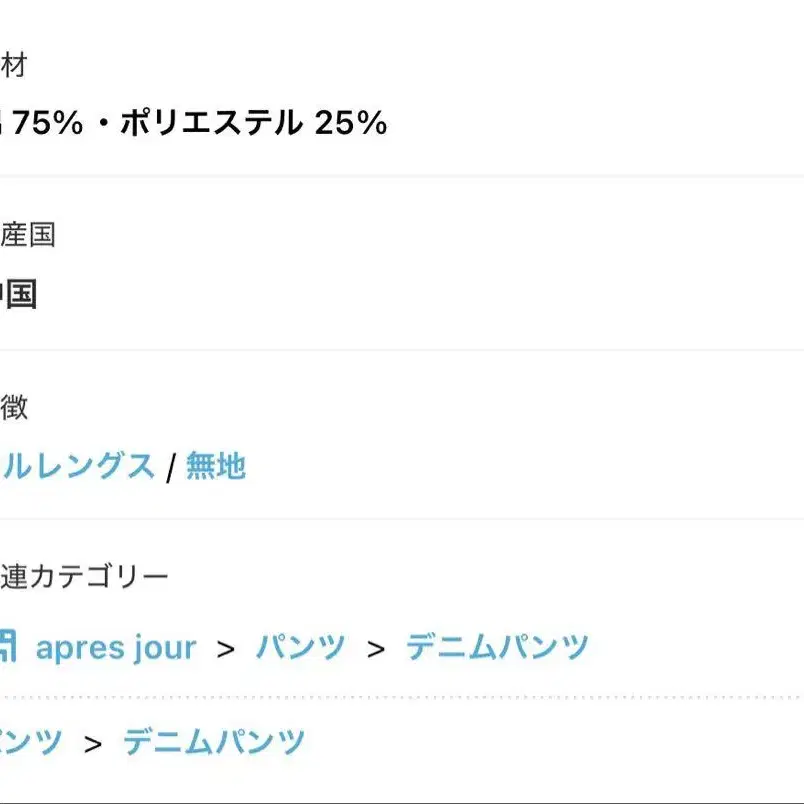804x804 pixels.
Task: Click the 材 section heading at top
Action: (14, 66)
